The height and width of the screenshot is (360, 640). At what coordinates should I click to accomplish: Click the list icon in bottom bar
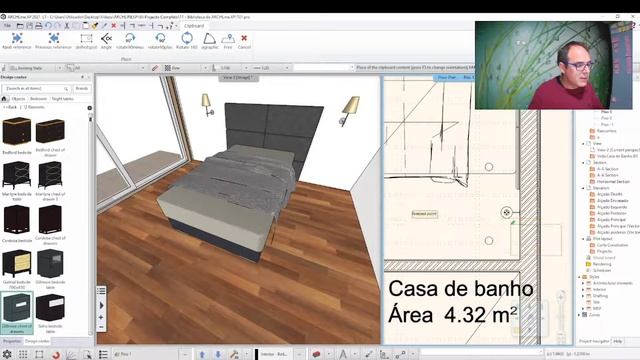(x=103, y=354)
